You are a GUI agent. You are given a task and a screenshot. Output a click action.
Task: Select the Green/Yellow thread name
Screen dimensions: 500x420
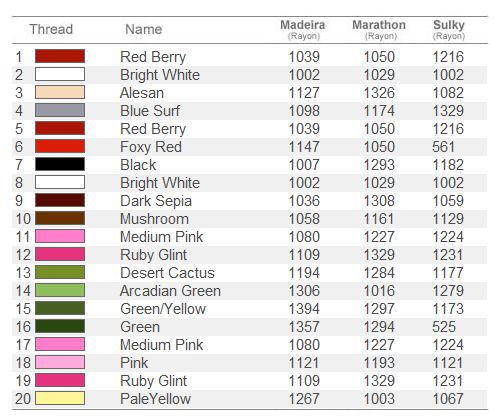pos(163,309)
